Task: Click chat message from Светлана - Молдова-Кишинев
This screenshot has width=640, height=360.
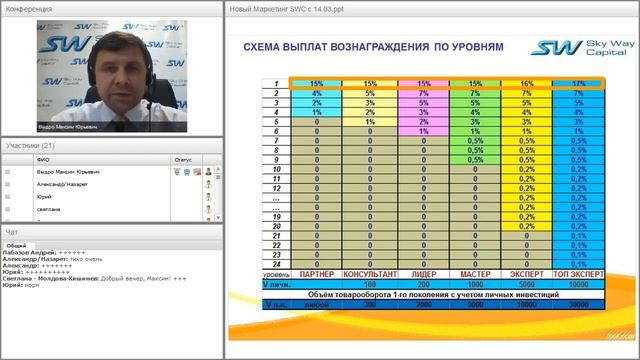Action: 94,278
